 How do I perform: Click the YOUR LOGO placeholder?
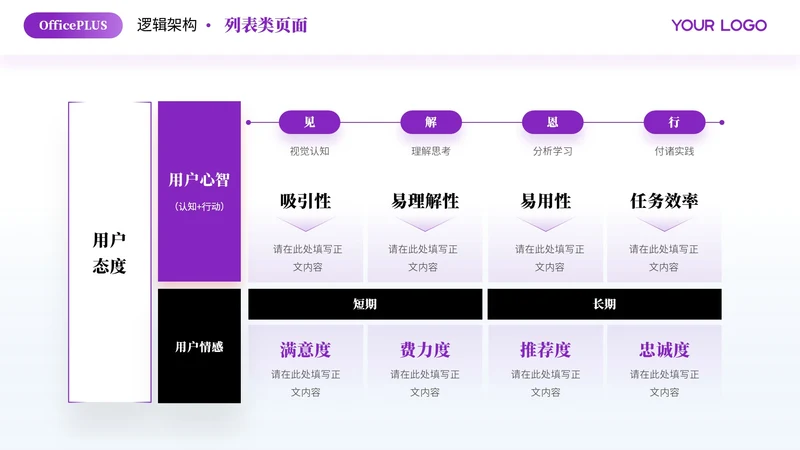(719, 25)
